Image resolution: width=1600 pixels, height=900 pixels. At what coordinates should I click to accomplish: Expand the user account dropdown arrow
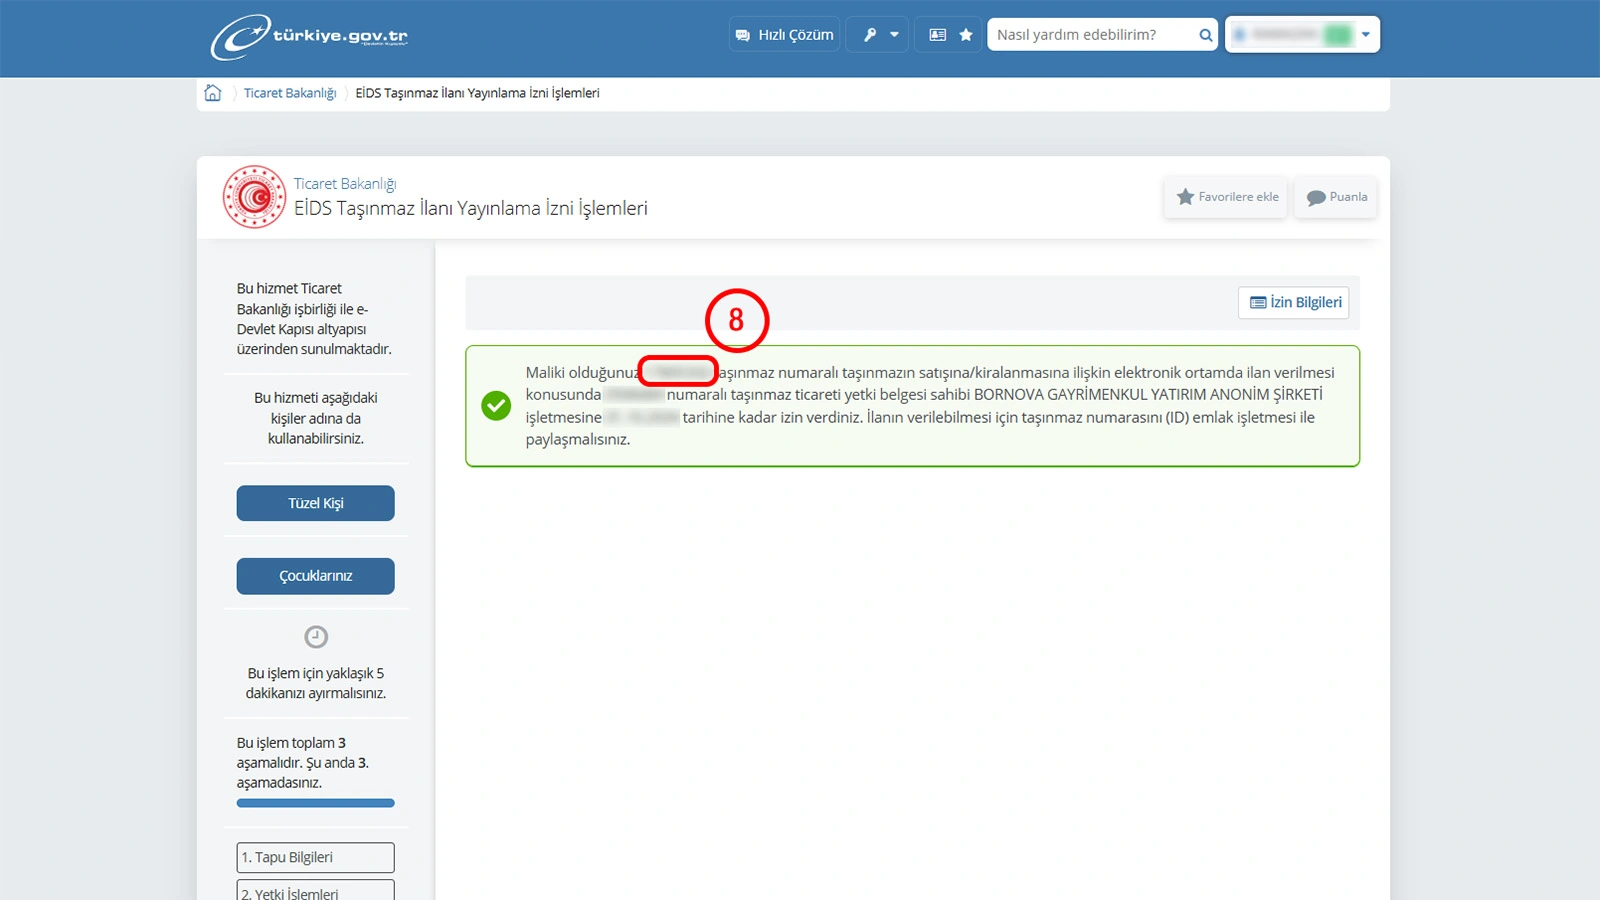pos(1366,35)
